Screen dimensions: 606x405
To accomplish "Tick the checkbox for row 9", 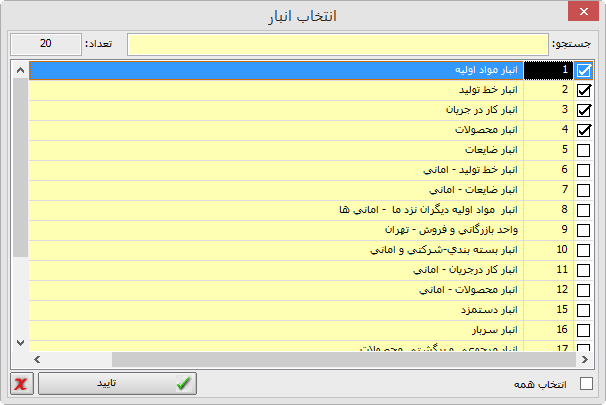I will pyautogui.click(x=584, y=230).
